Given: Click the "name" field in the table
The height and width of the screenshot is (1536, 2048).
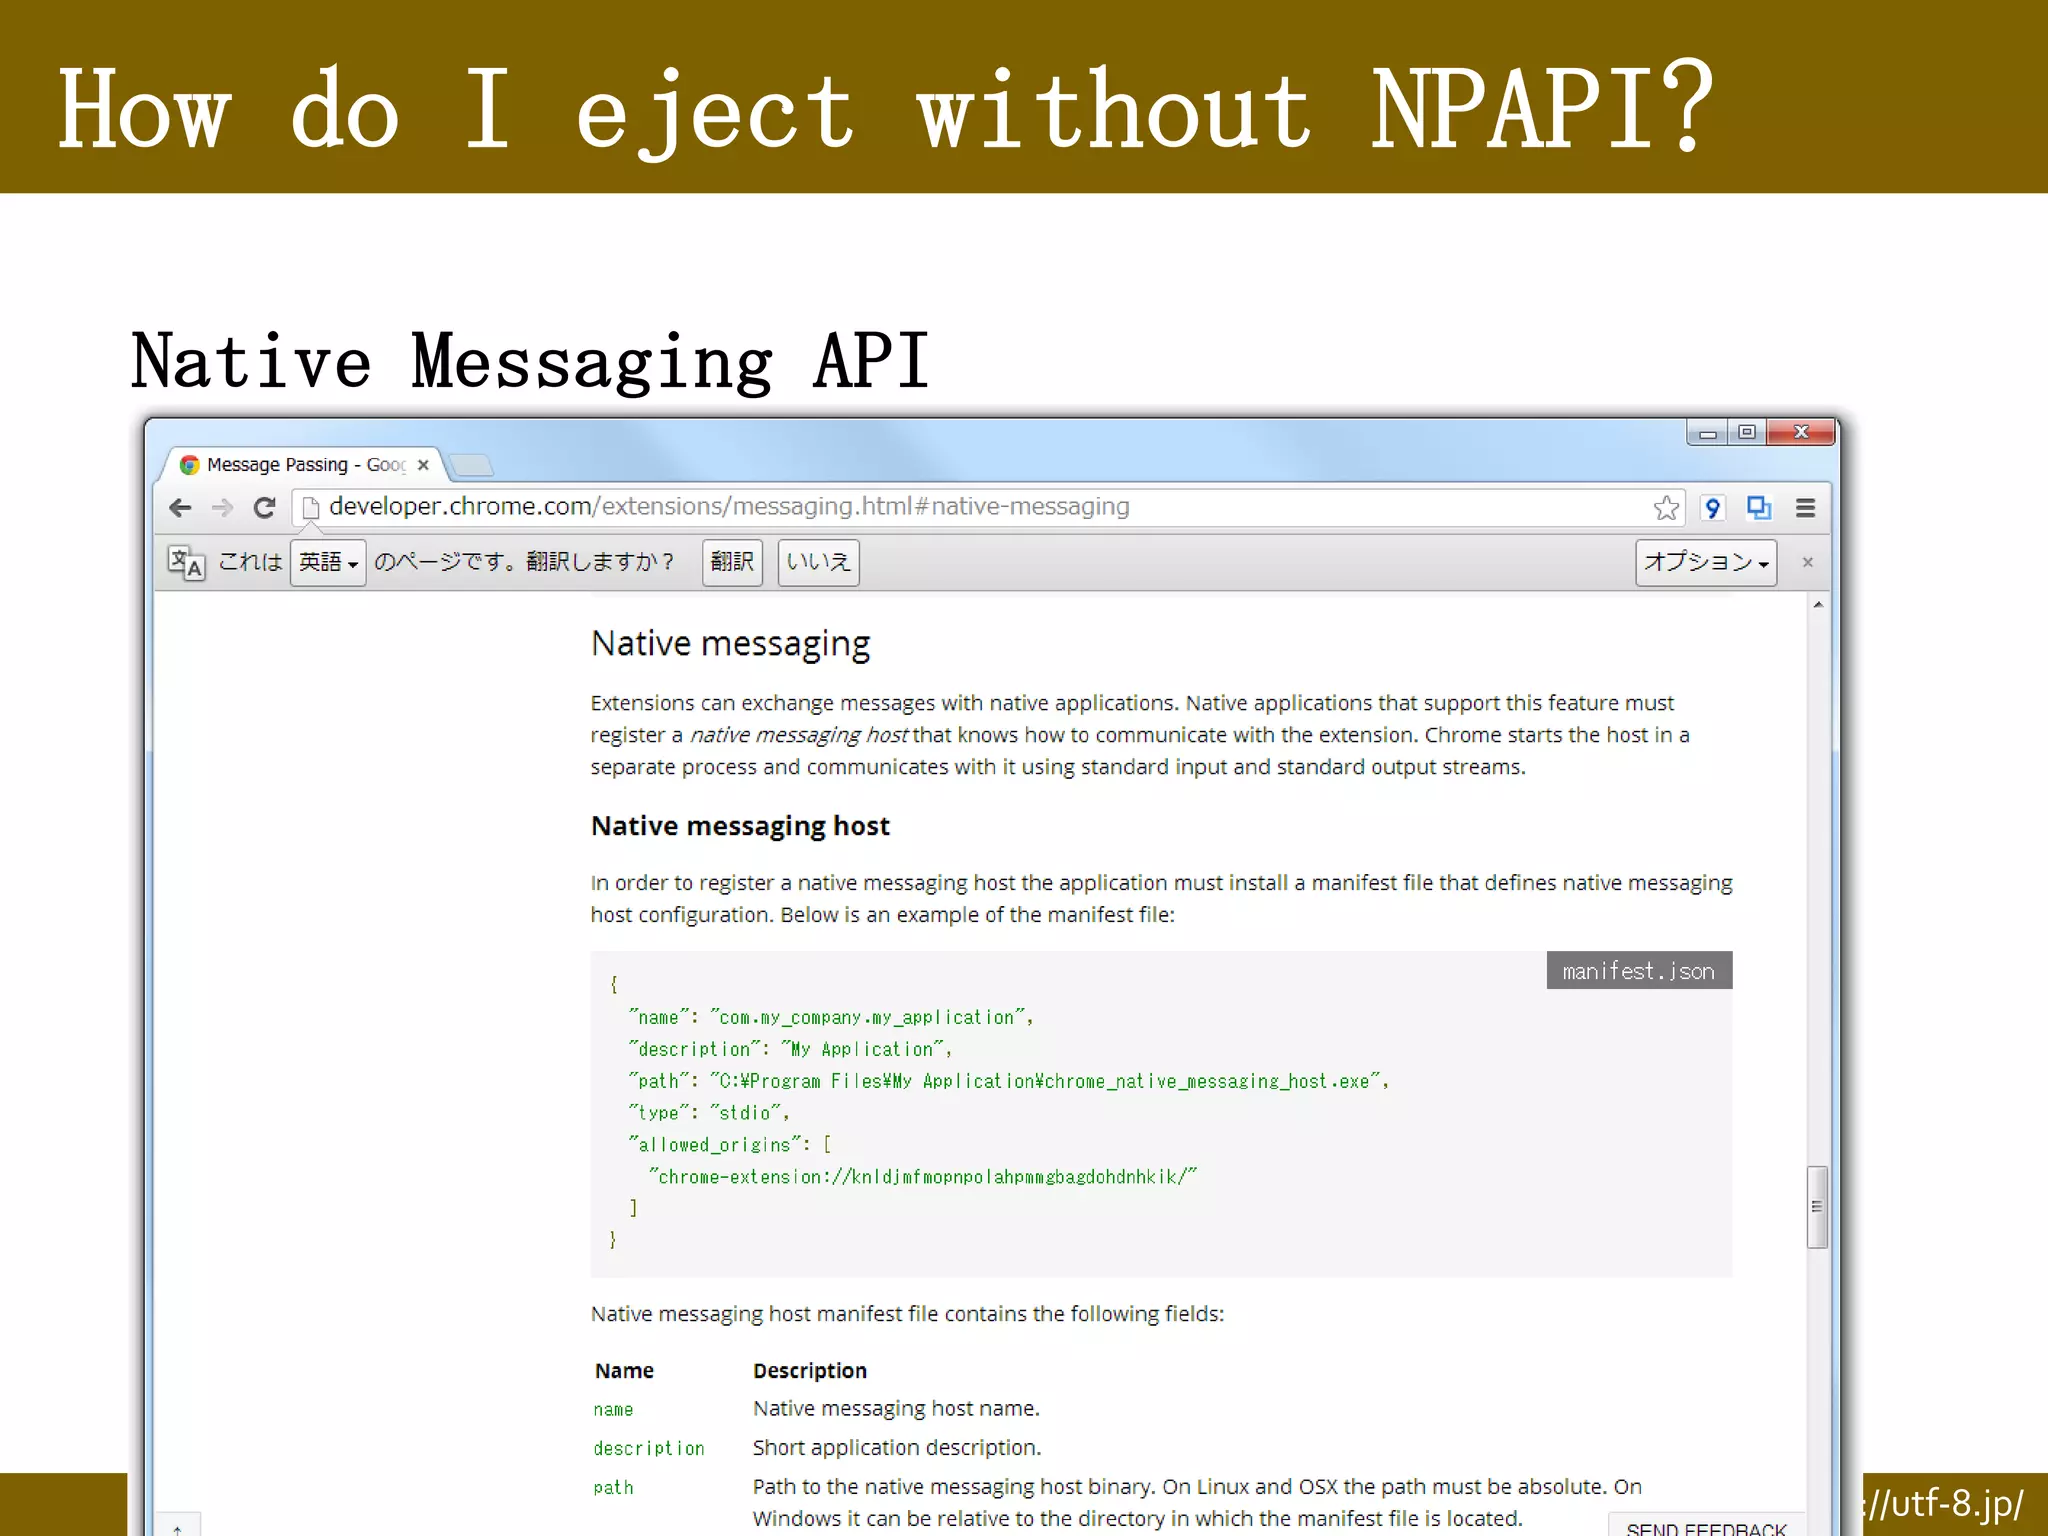Looking at the screenshot, I should 613,1409.
